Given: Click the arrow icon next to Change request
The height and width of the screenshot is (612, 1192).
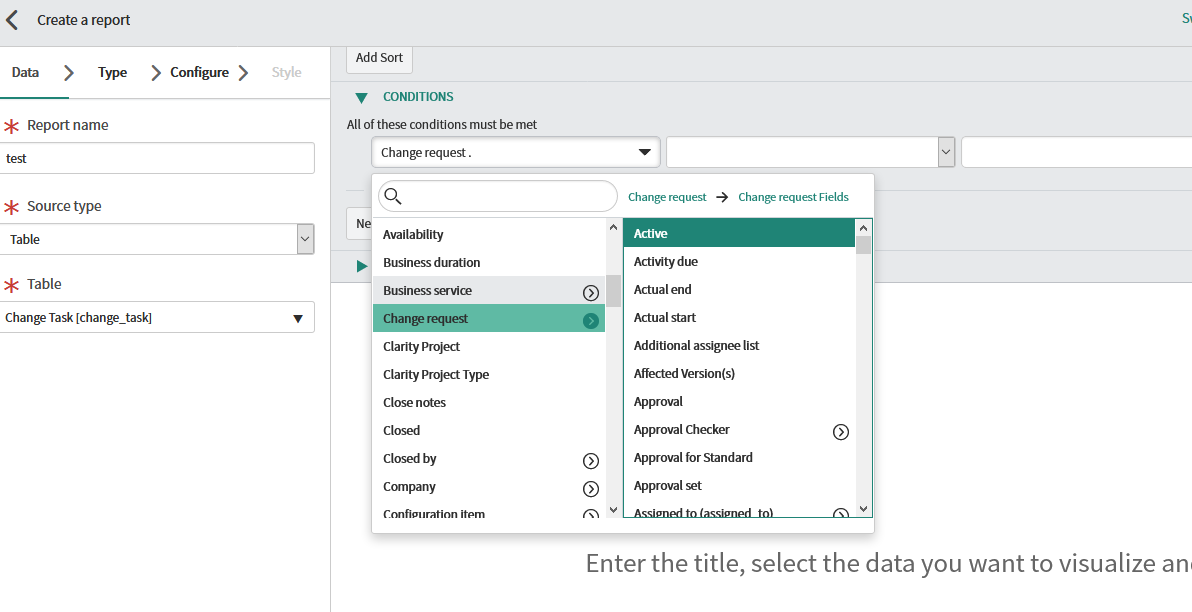Looking at the screenshot, I should [590, 320].
